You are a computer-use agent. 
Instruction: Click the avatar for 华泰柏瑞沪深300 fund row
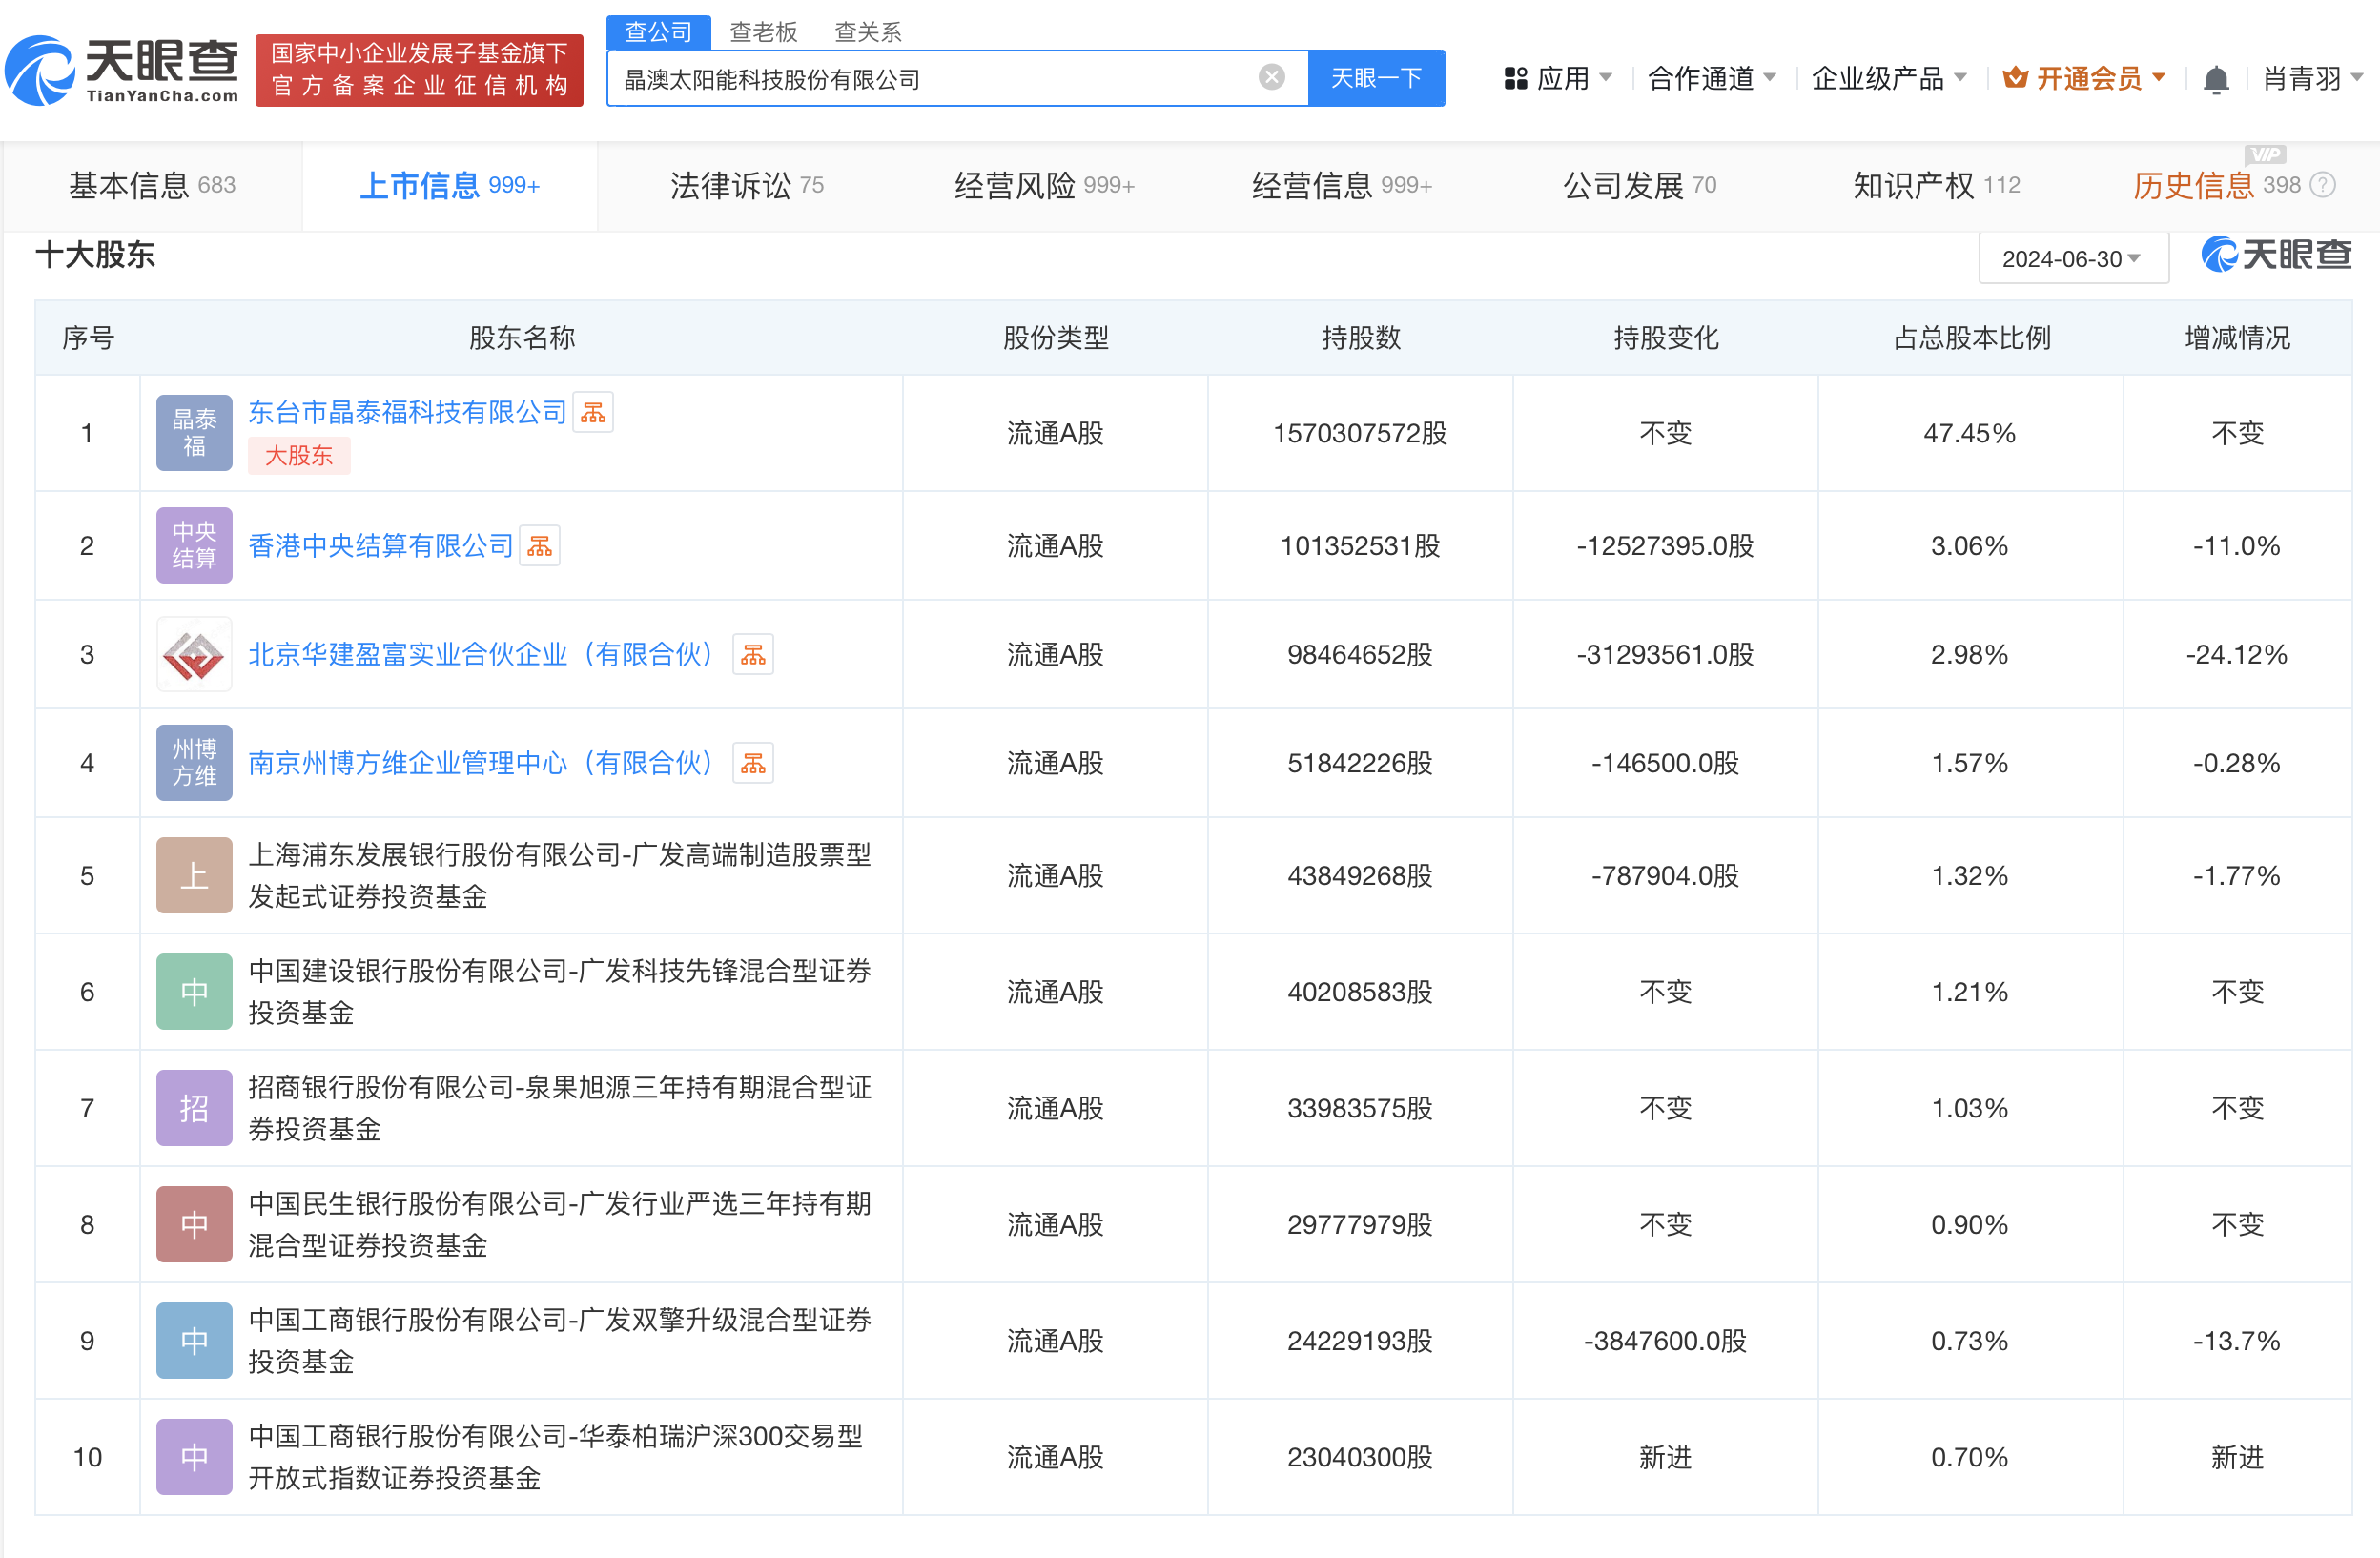[x=194, y=1457]
